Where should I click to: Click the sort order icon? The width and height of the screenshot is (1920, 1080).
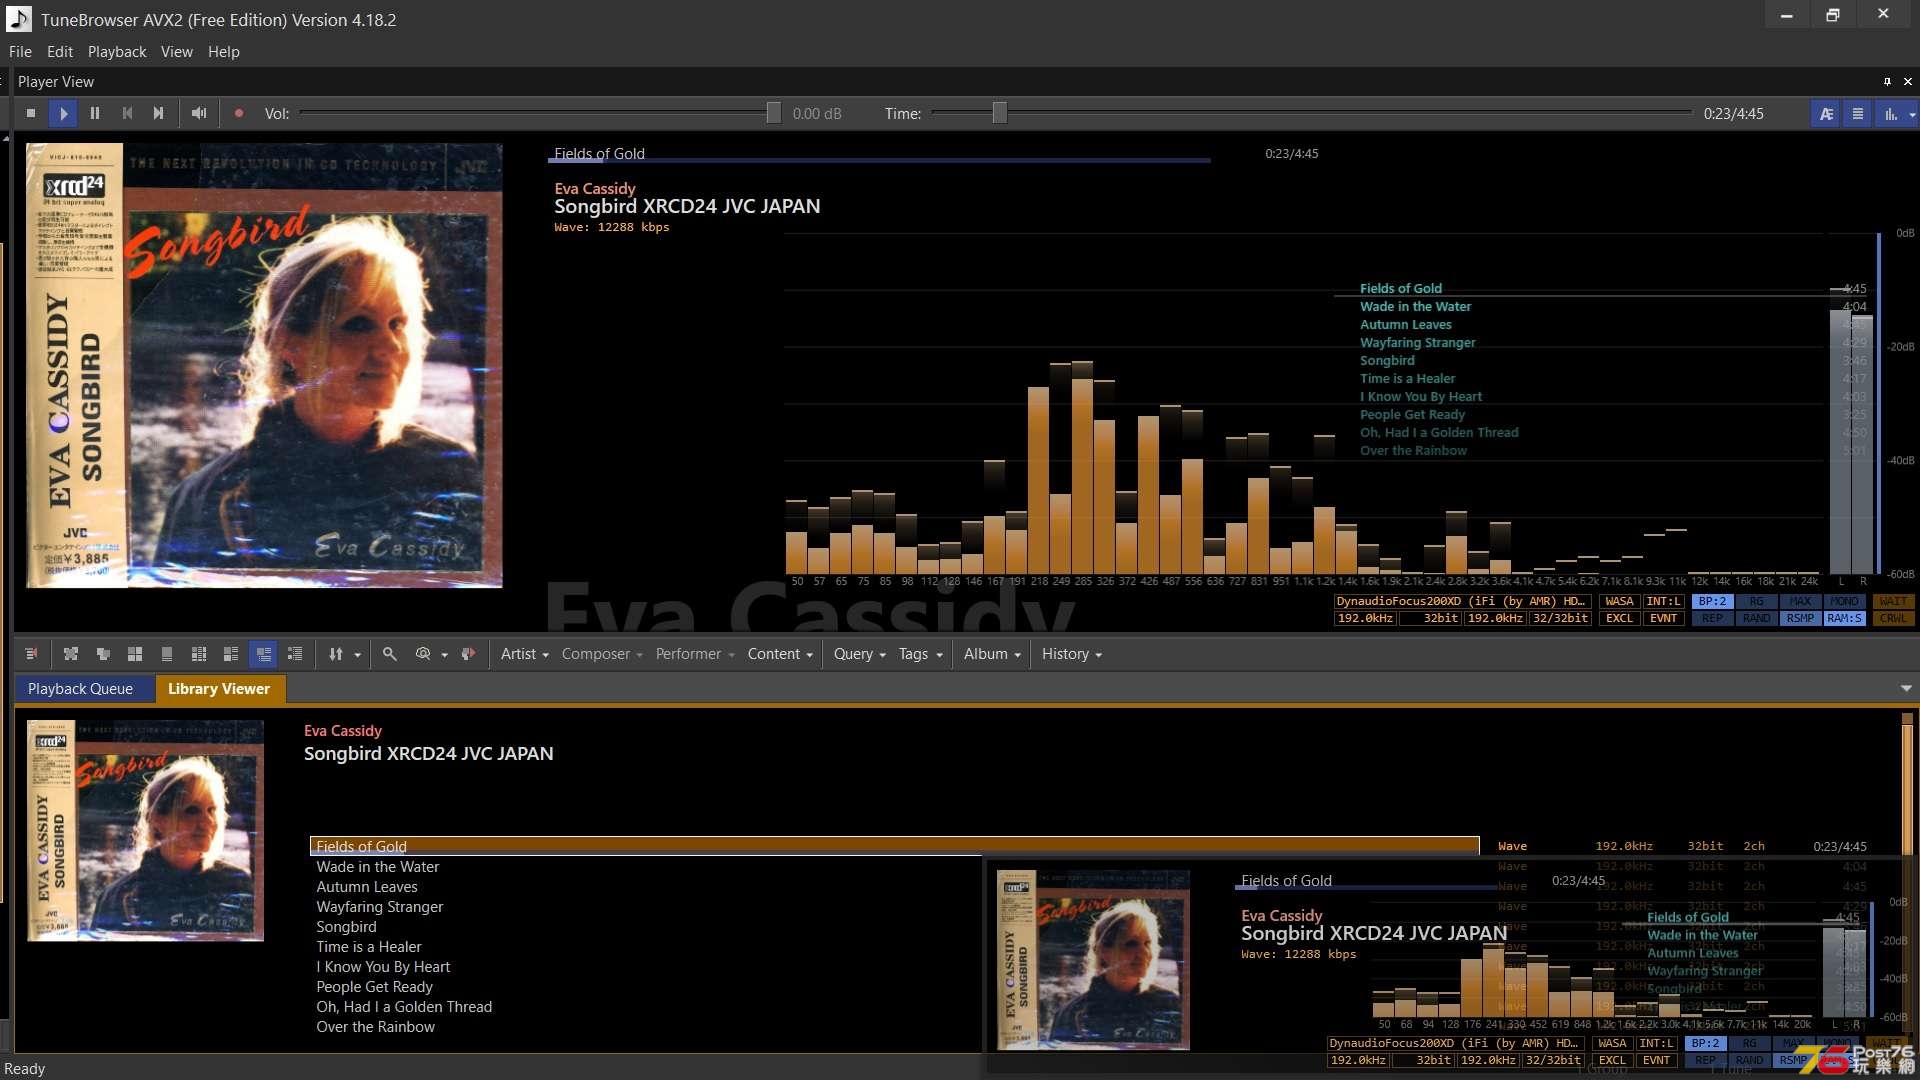[336, 654]
